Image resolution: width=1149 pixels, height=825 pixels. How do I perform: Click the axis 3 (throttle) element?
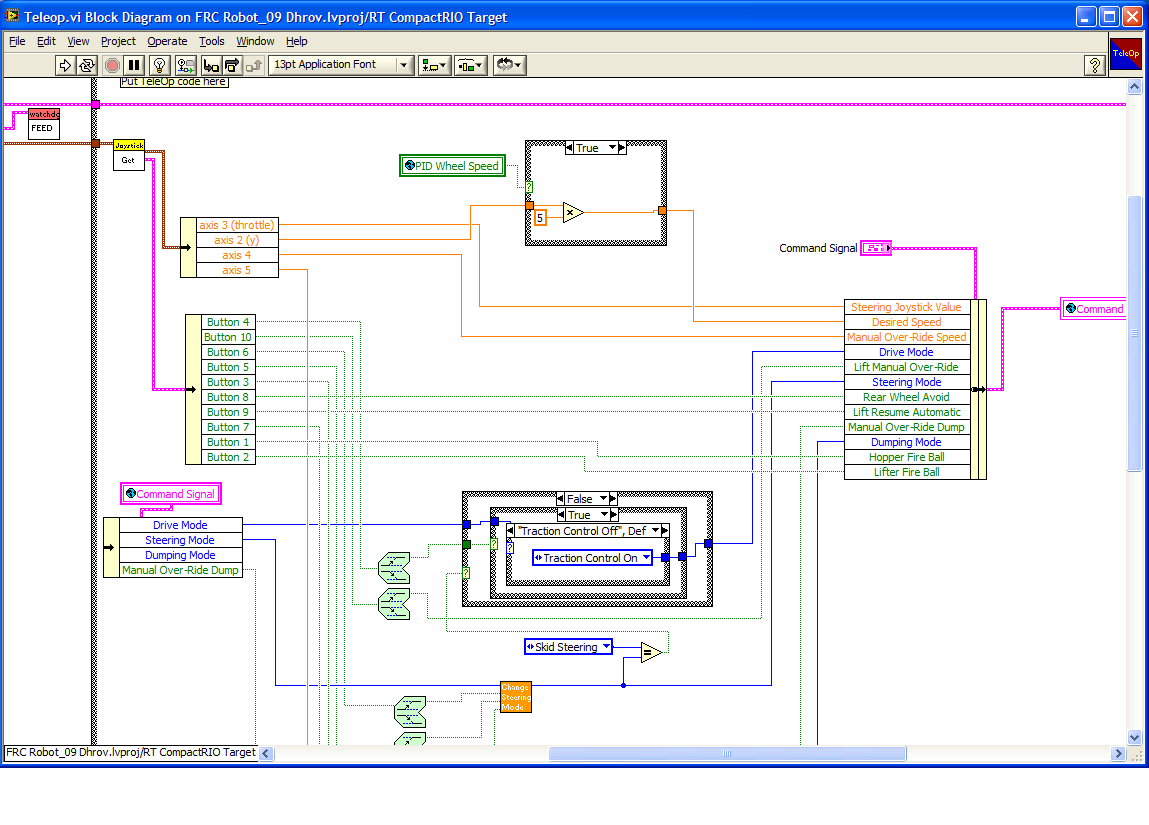pos(237,225)
